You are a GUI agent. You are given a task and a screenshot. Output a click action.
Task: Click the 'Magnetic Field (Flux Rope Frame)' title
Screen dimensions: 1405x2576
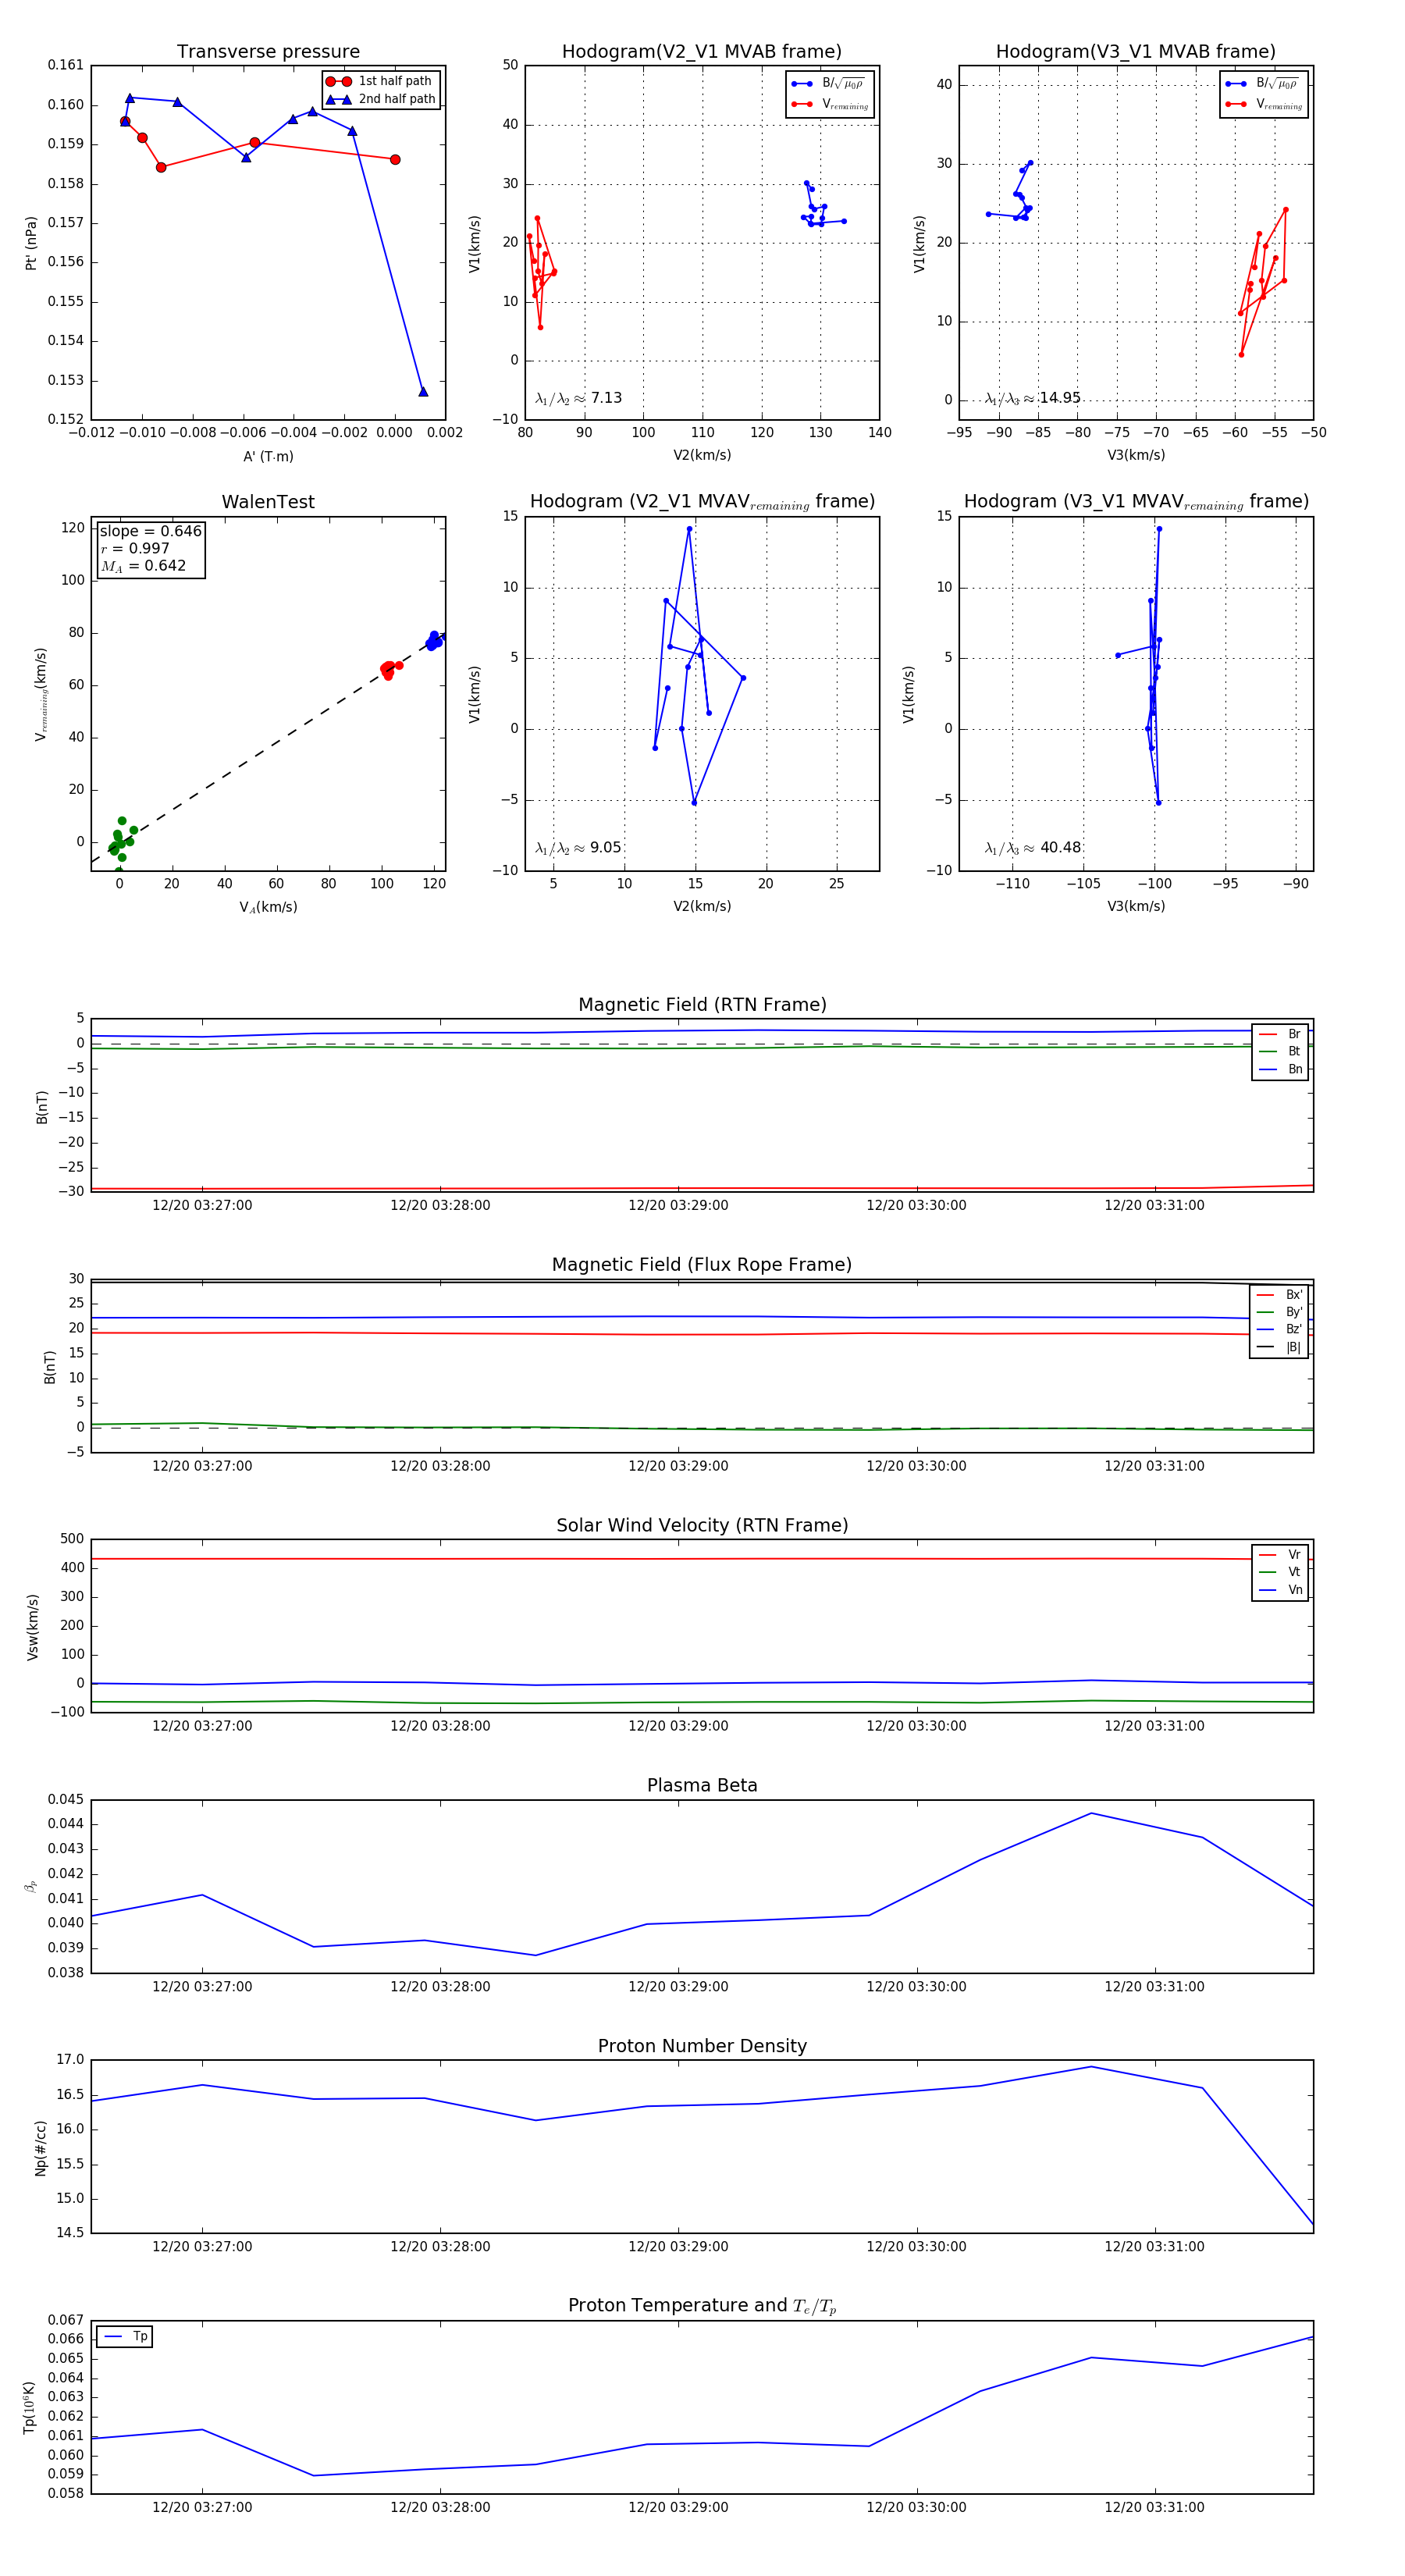pos(702,1265)
